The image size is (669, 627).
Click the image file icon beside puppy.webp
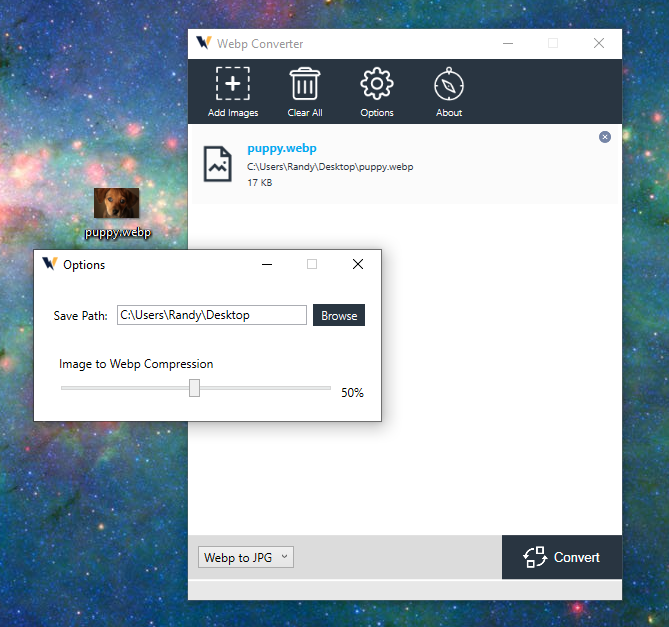218,164
